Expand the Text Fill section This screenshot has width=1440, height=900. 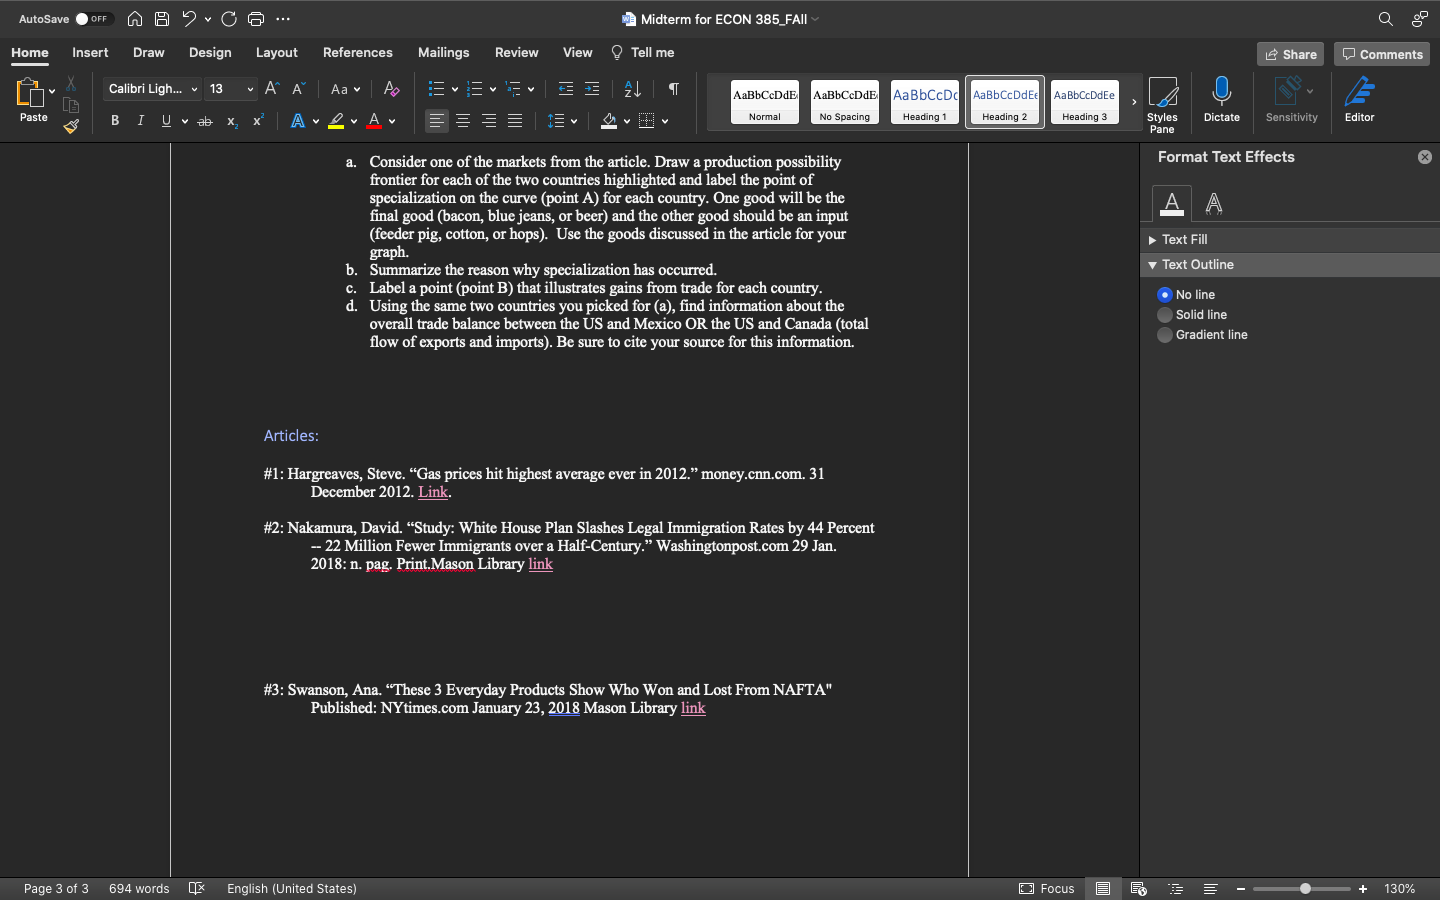coord(1184,240)
